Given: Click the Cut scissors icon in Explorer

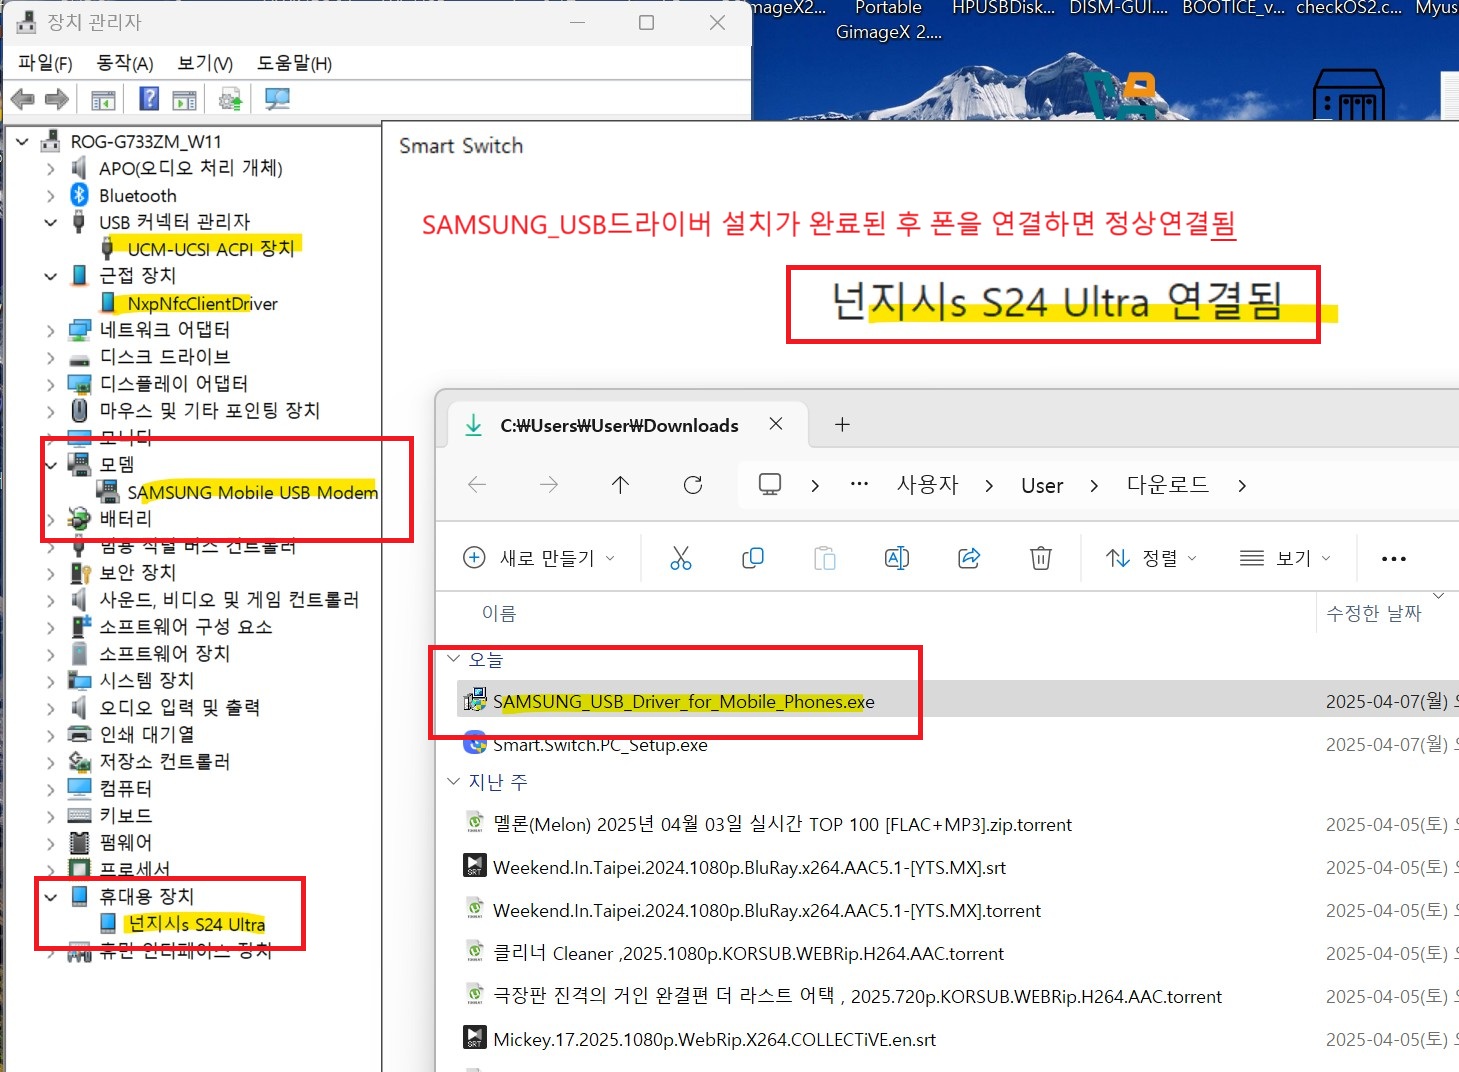Looking at the screenshot, I should [681, 558].
